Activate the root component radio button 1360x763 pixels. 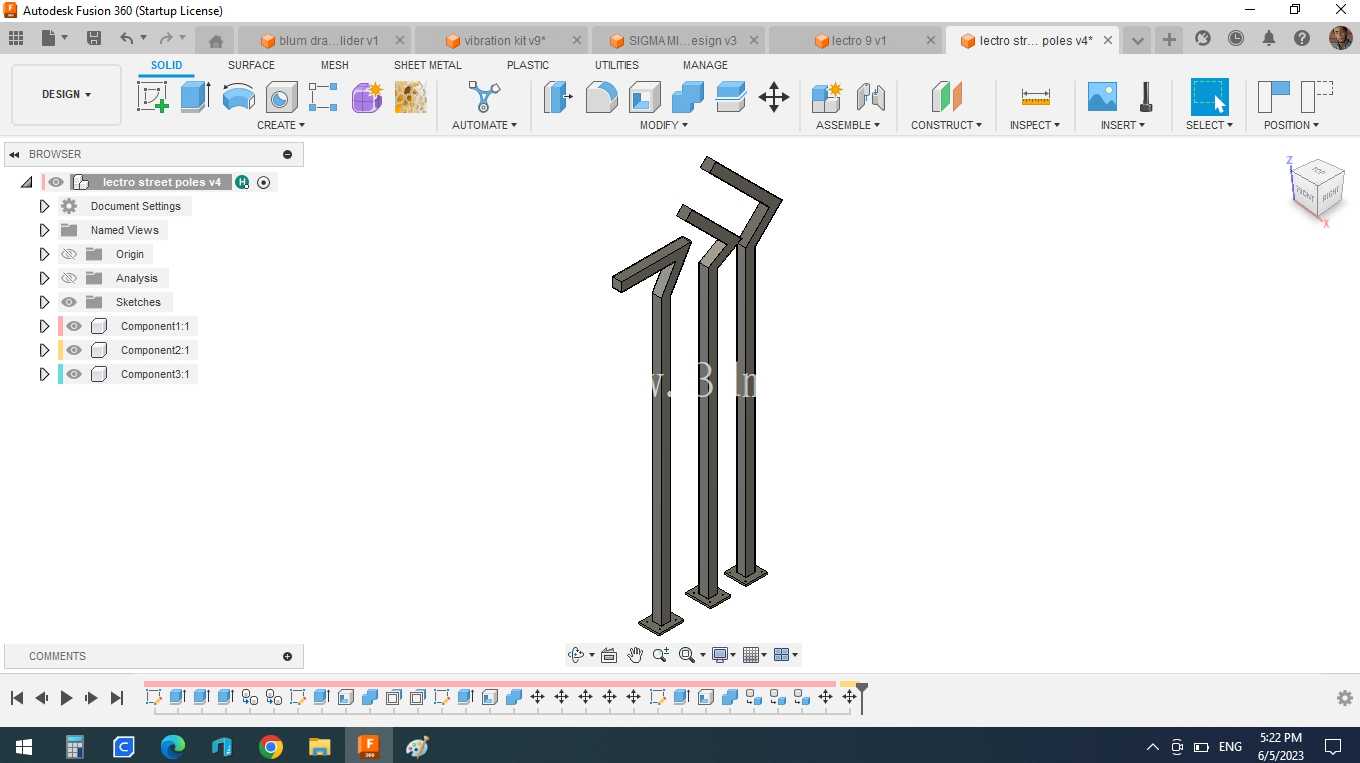pos(264,182)
